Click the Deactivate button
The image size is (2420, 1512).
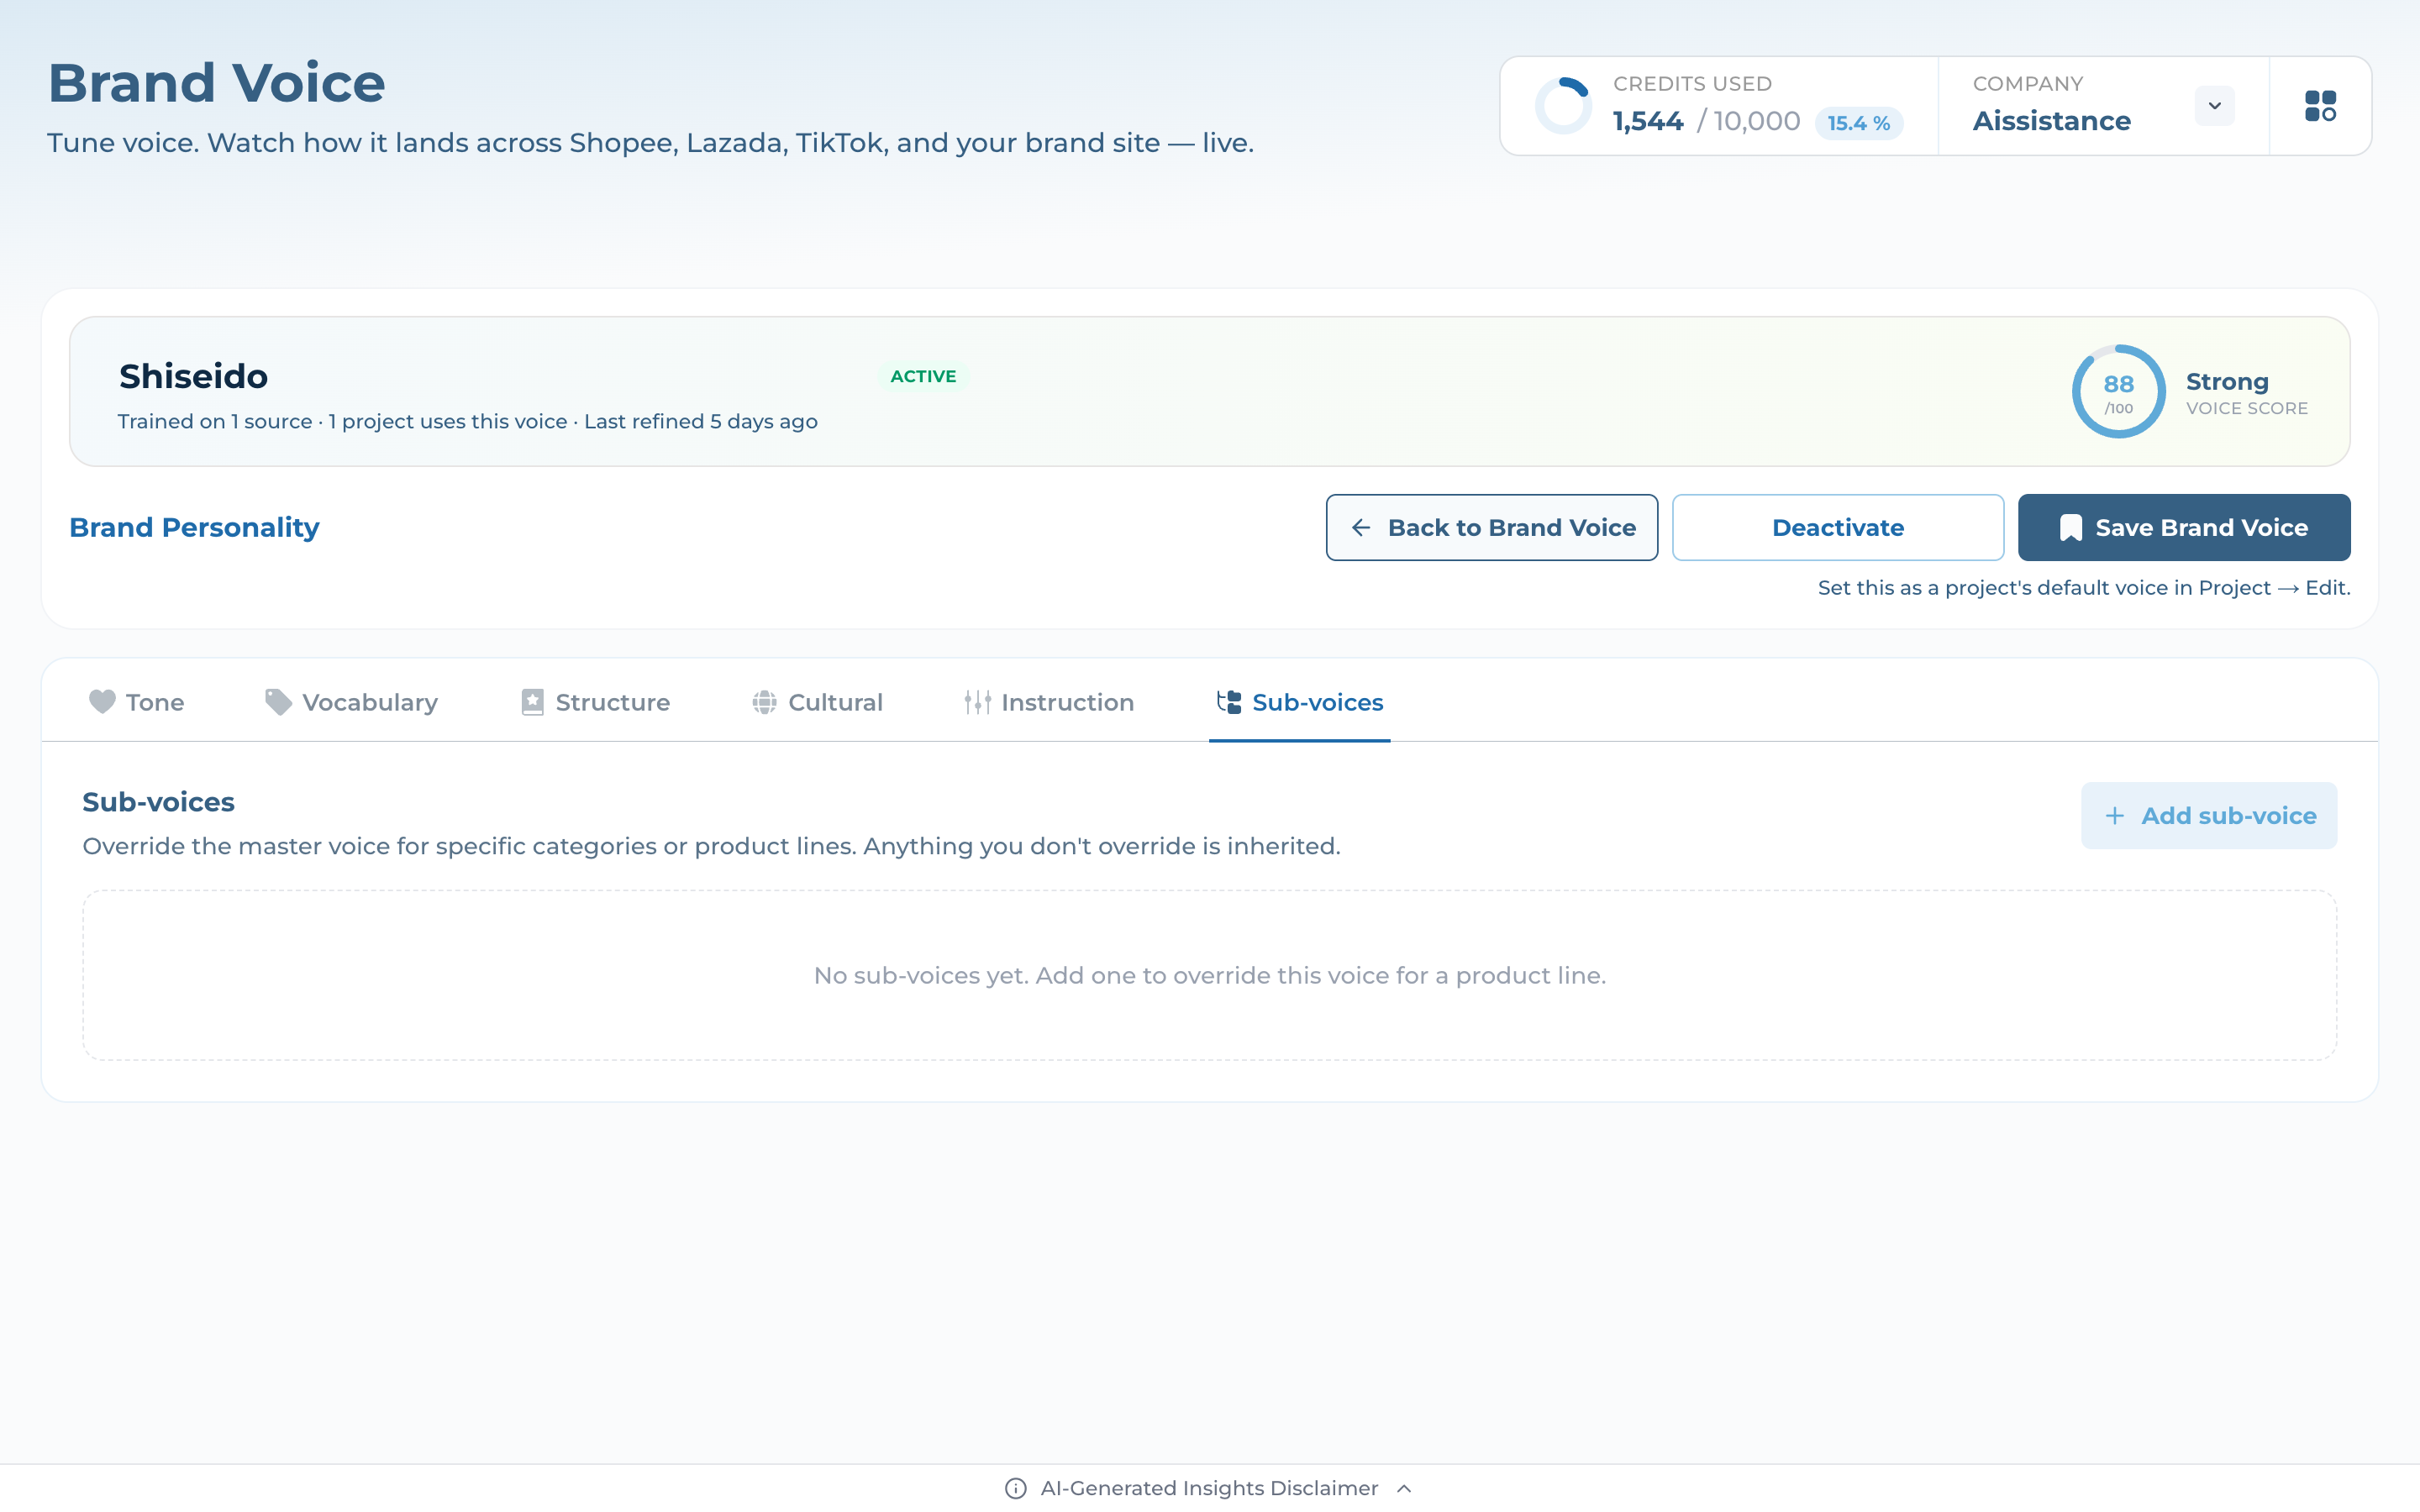point(1837,527)
